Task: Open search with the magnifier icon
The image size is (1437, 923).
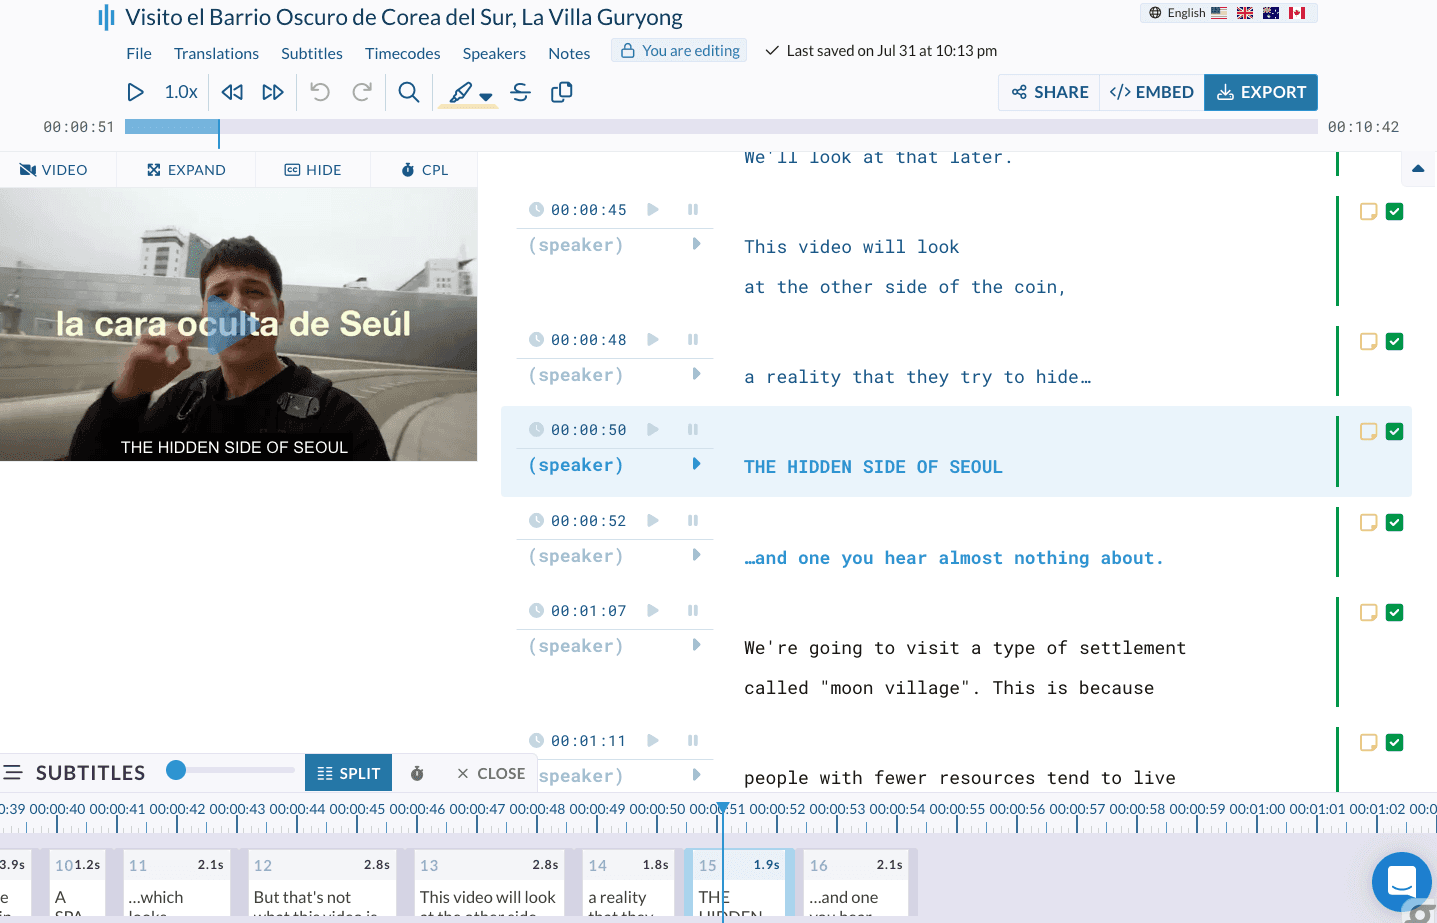Action: pos(408,92)
